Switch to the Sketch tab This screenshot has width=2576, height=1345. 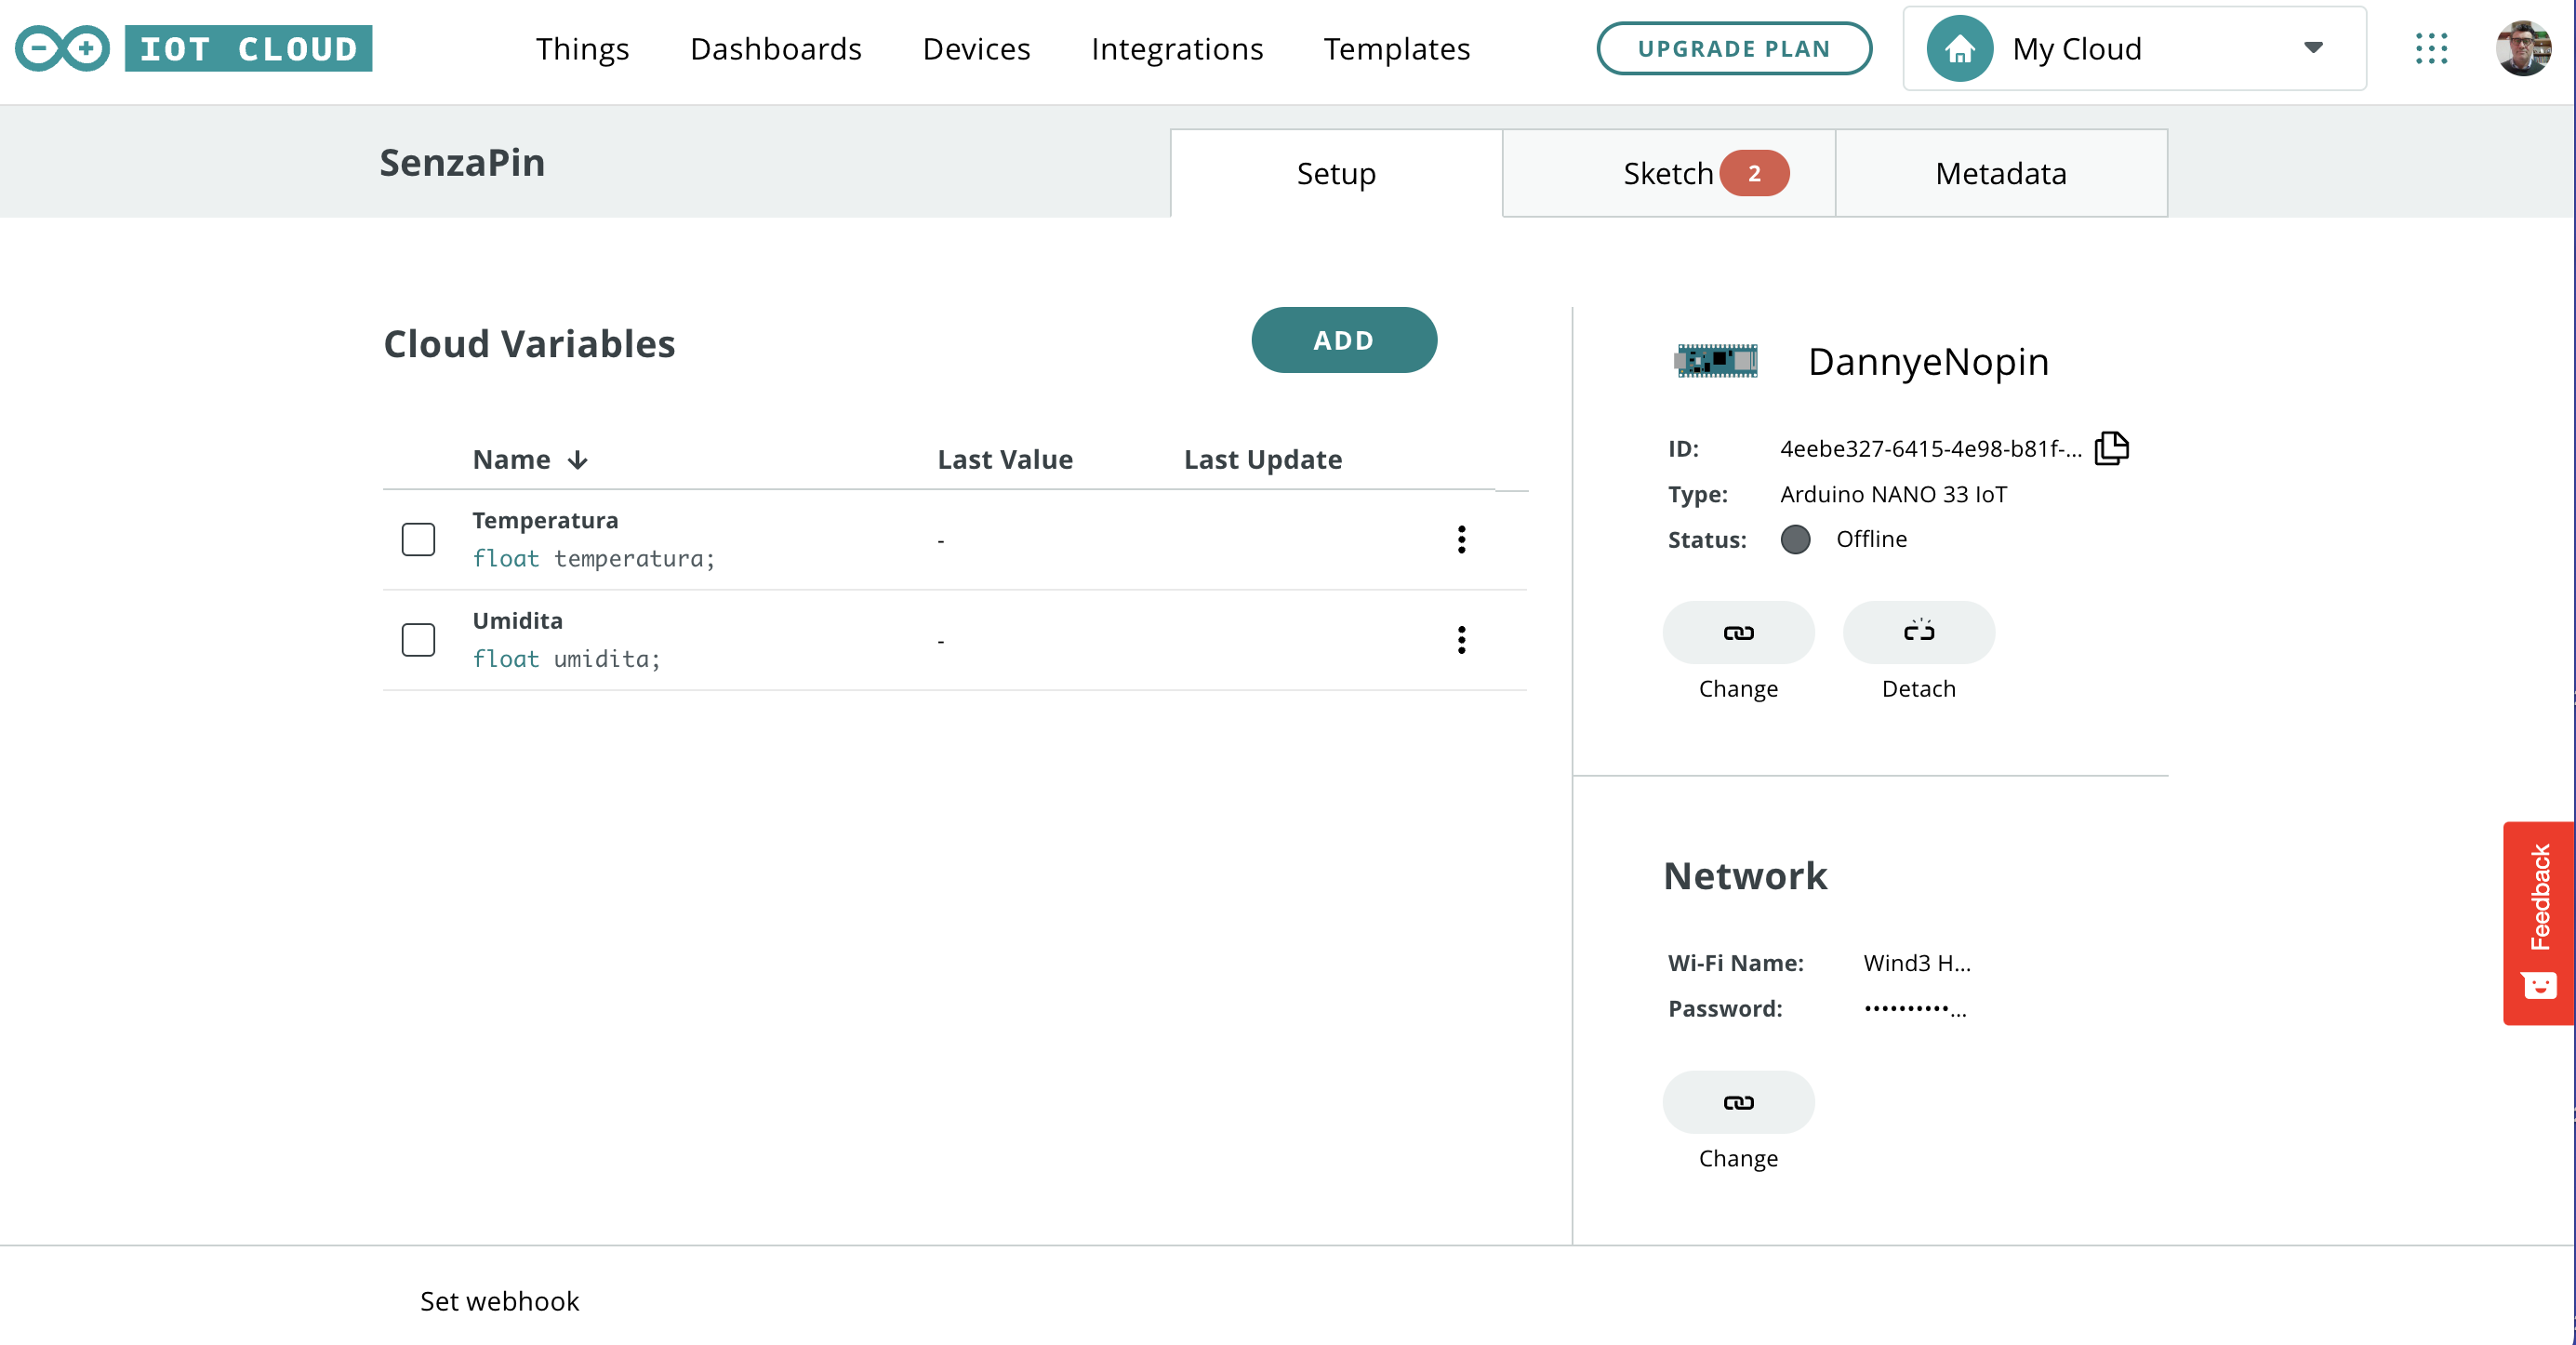pyautogui.click(x=1668, y=173)
